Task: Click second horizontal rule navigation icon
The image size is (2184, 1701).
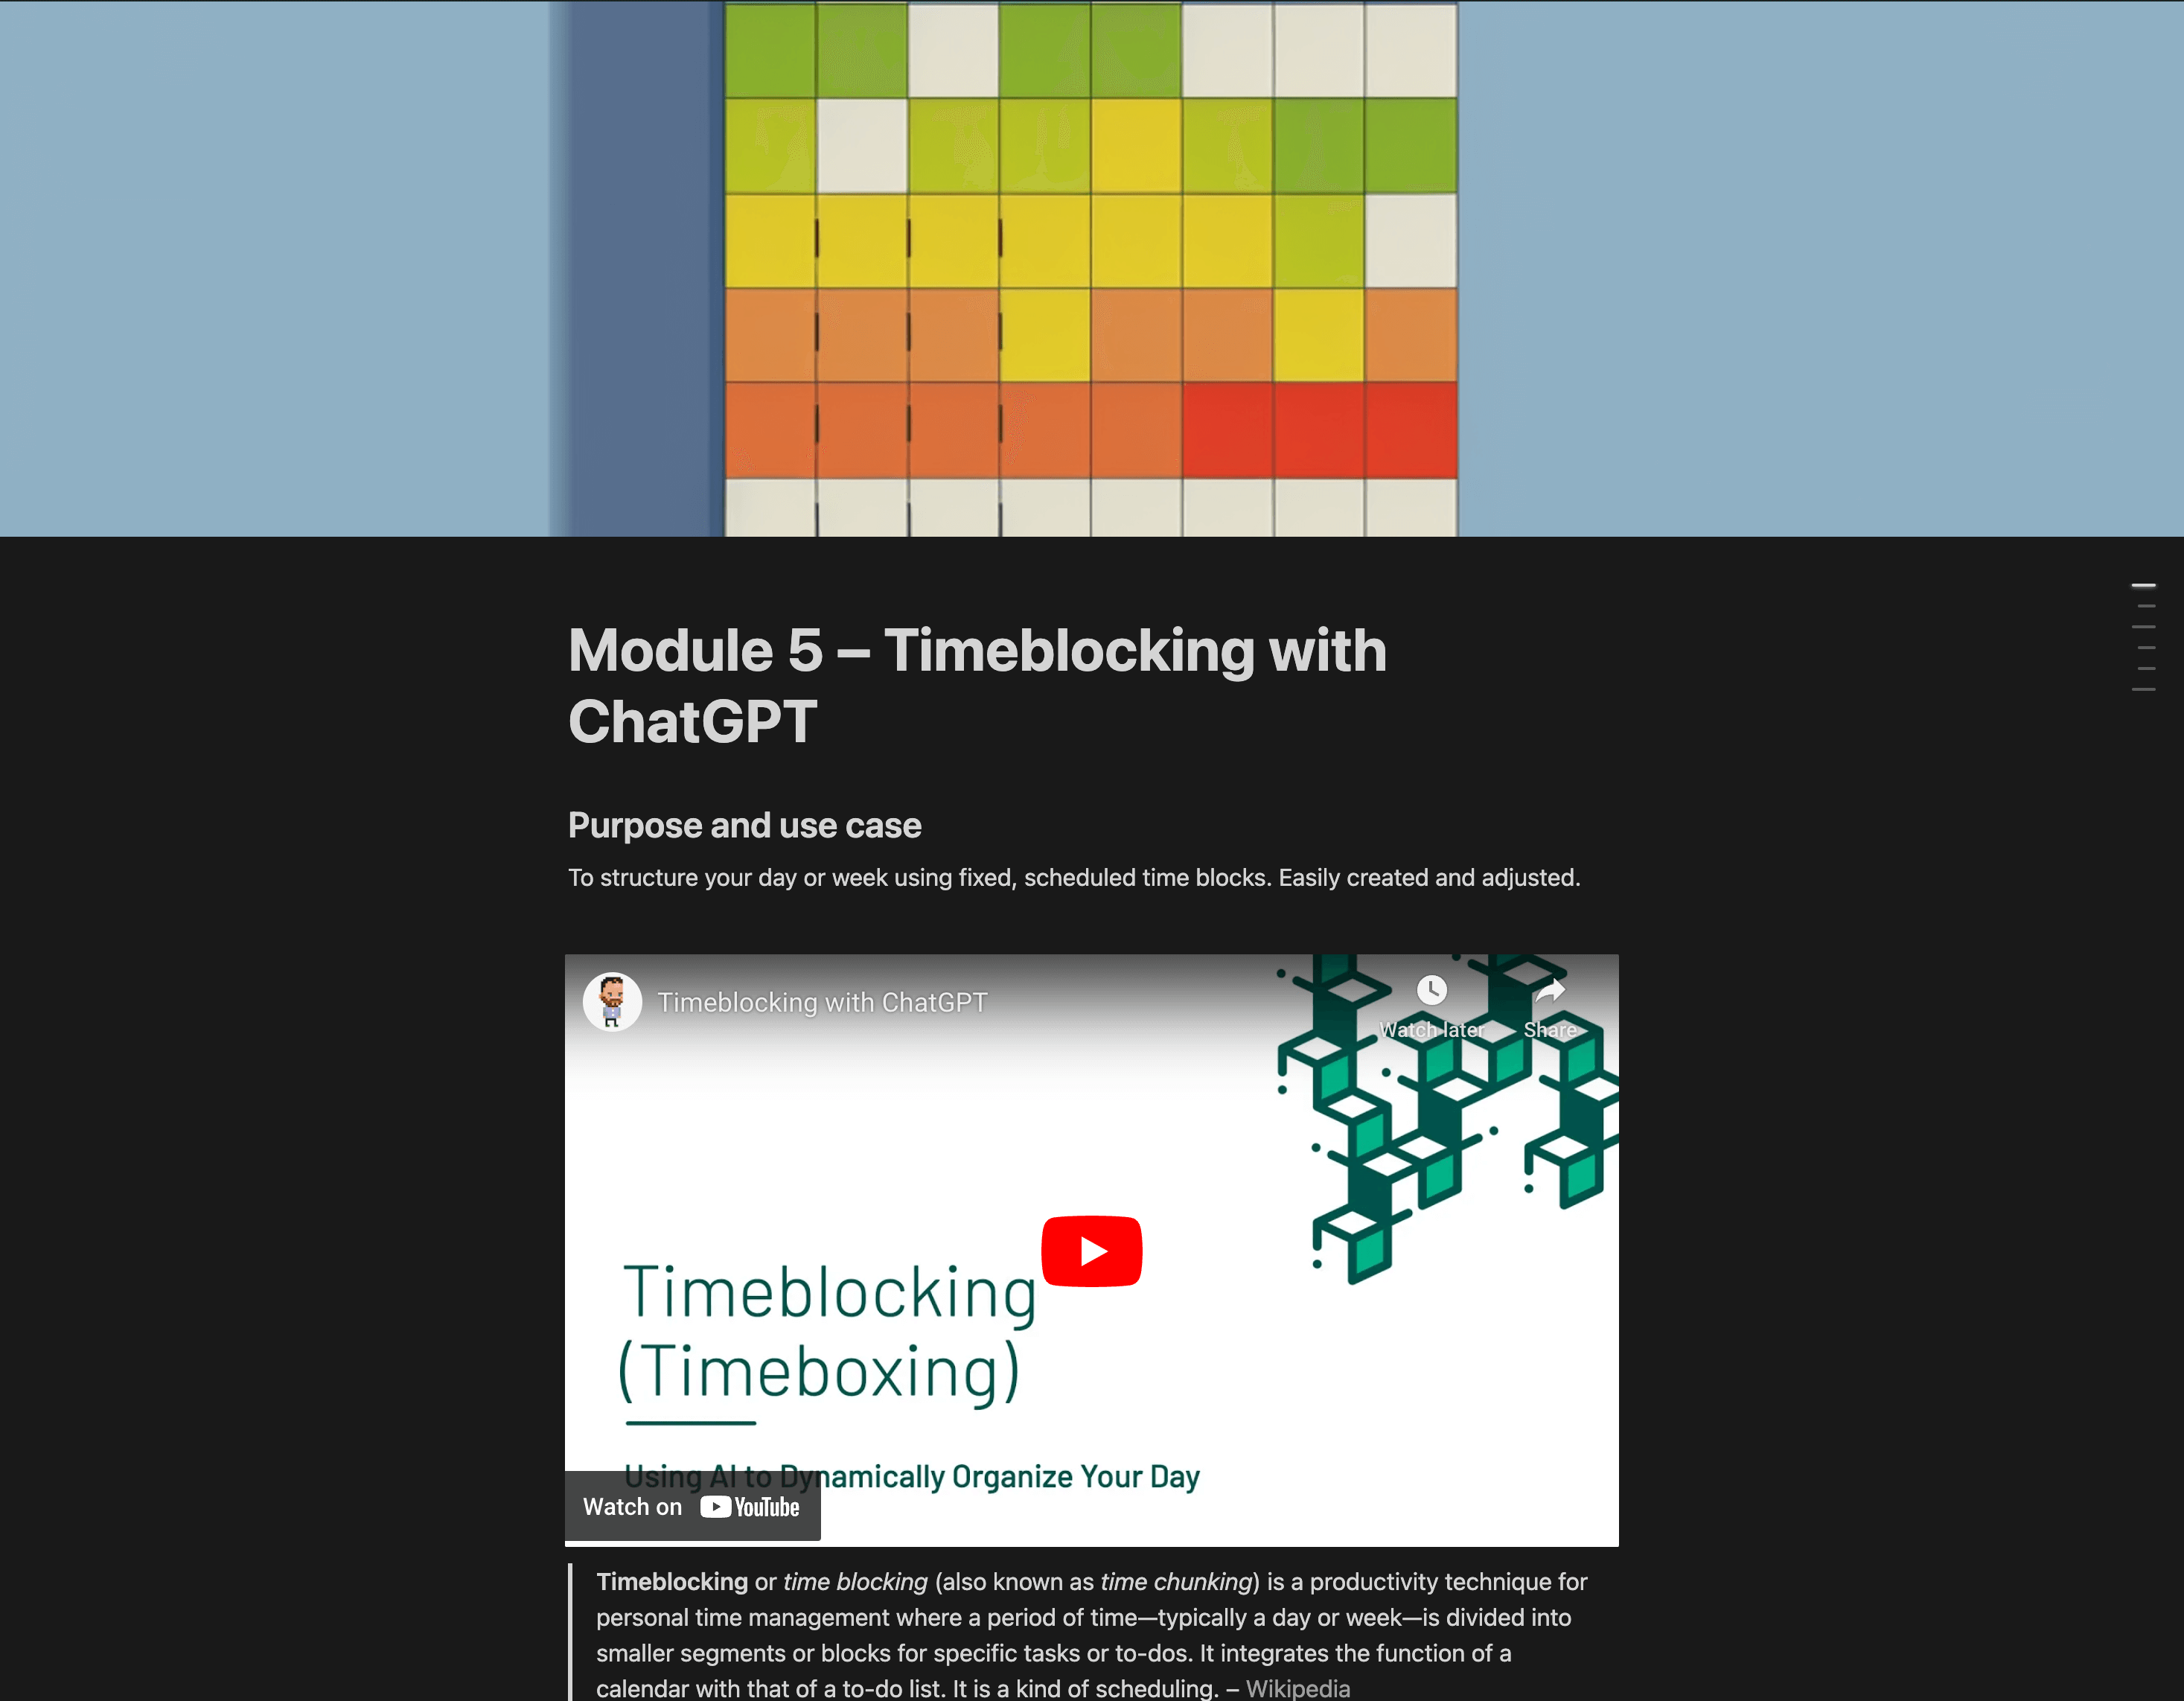Action: (x=2147, y=607)
